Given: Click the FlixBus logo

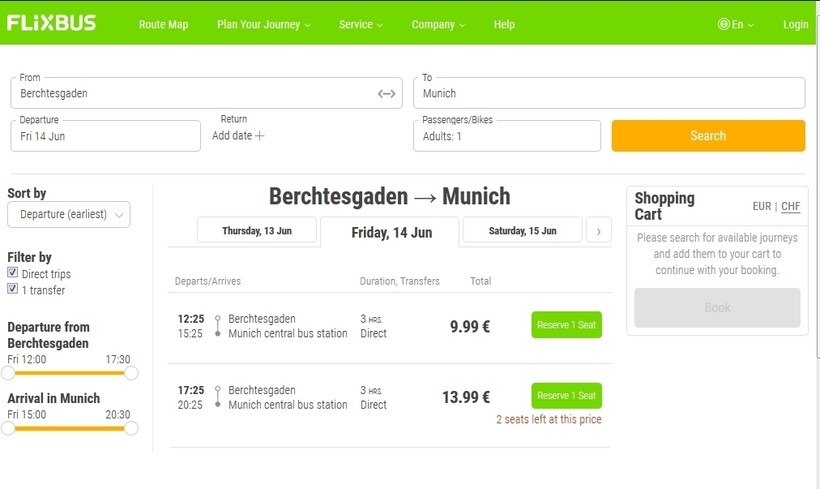Looking at the screenshot, I should point(51,23).
